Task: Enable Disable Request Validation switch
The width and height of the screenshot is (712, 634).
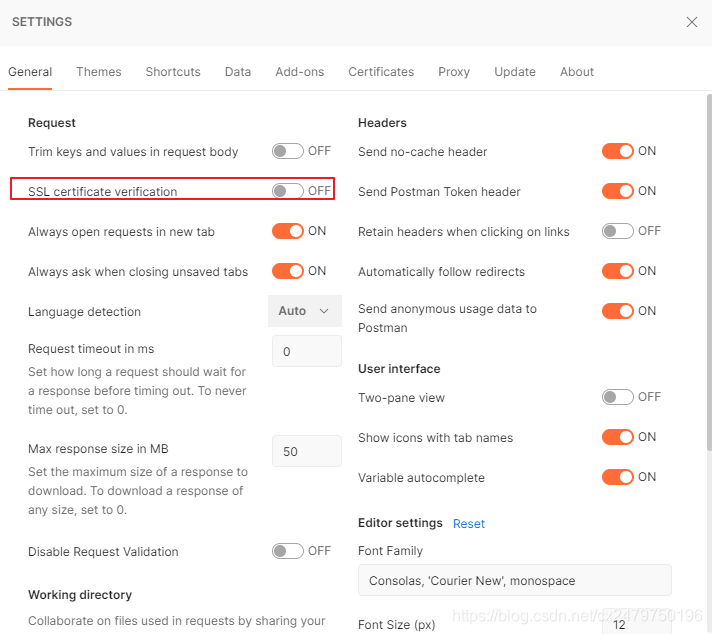Action: pos(288,551)
